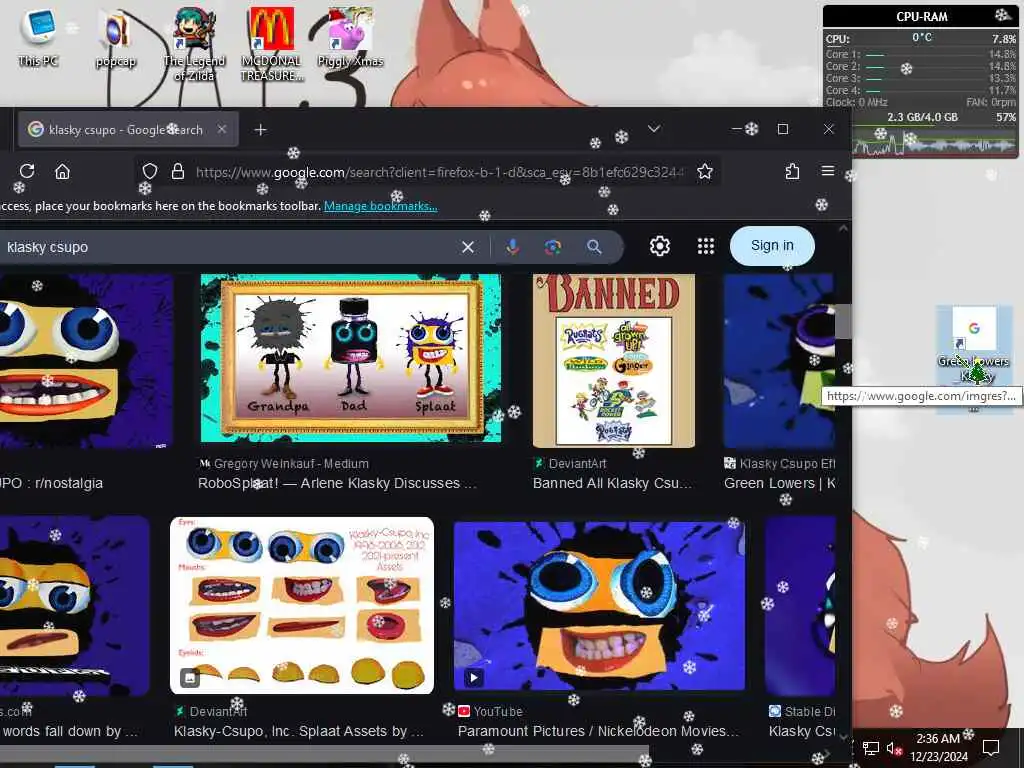Image resolution: width=1024 pixels, height=768 pixels.
Task: Open the taskbar clock and date
Action: [x=938, y=748]
